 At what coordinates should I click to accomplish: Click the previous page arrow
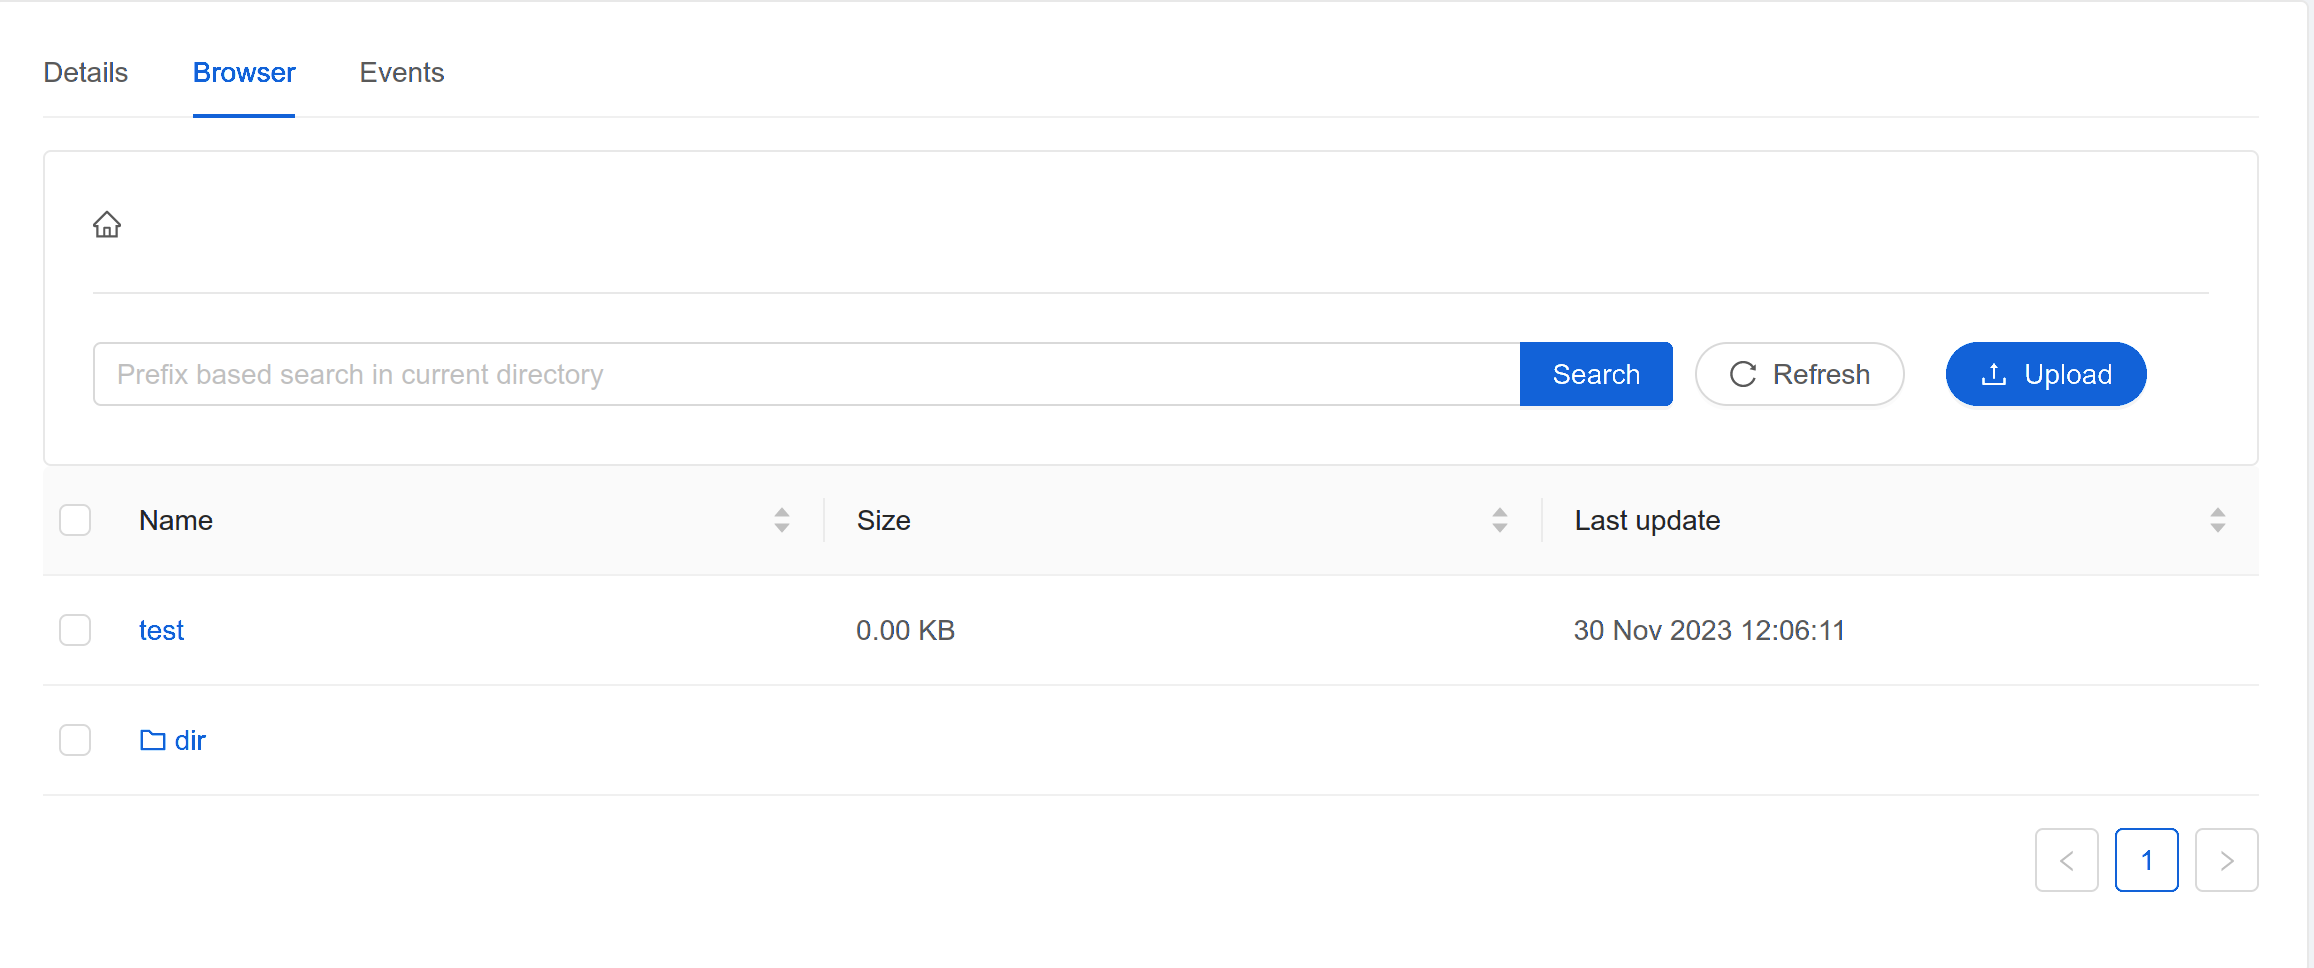pyautogui.click(x=2066, y=860)
